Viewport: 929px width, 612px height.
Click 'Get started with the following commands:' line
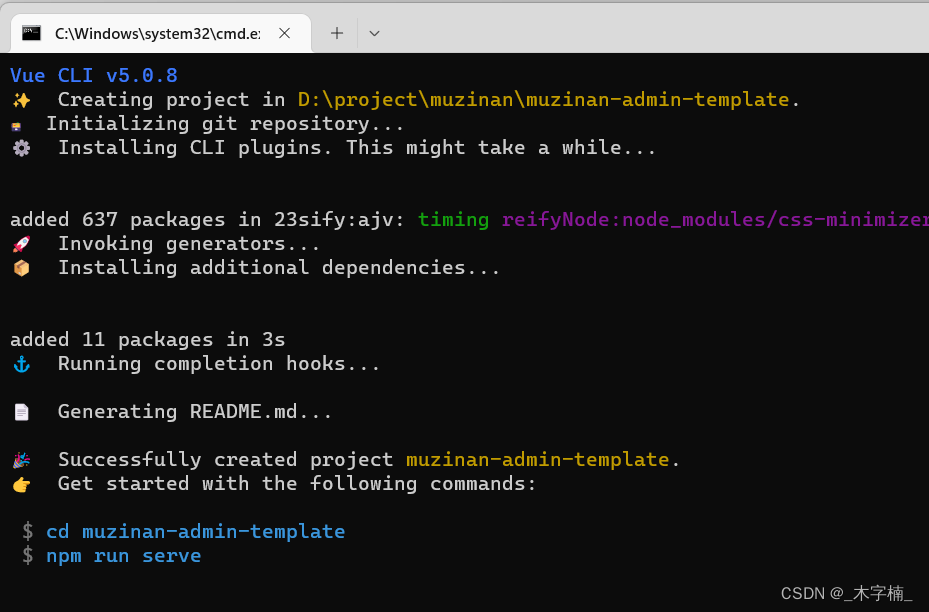coord(297,483)
